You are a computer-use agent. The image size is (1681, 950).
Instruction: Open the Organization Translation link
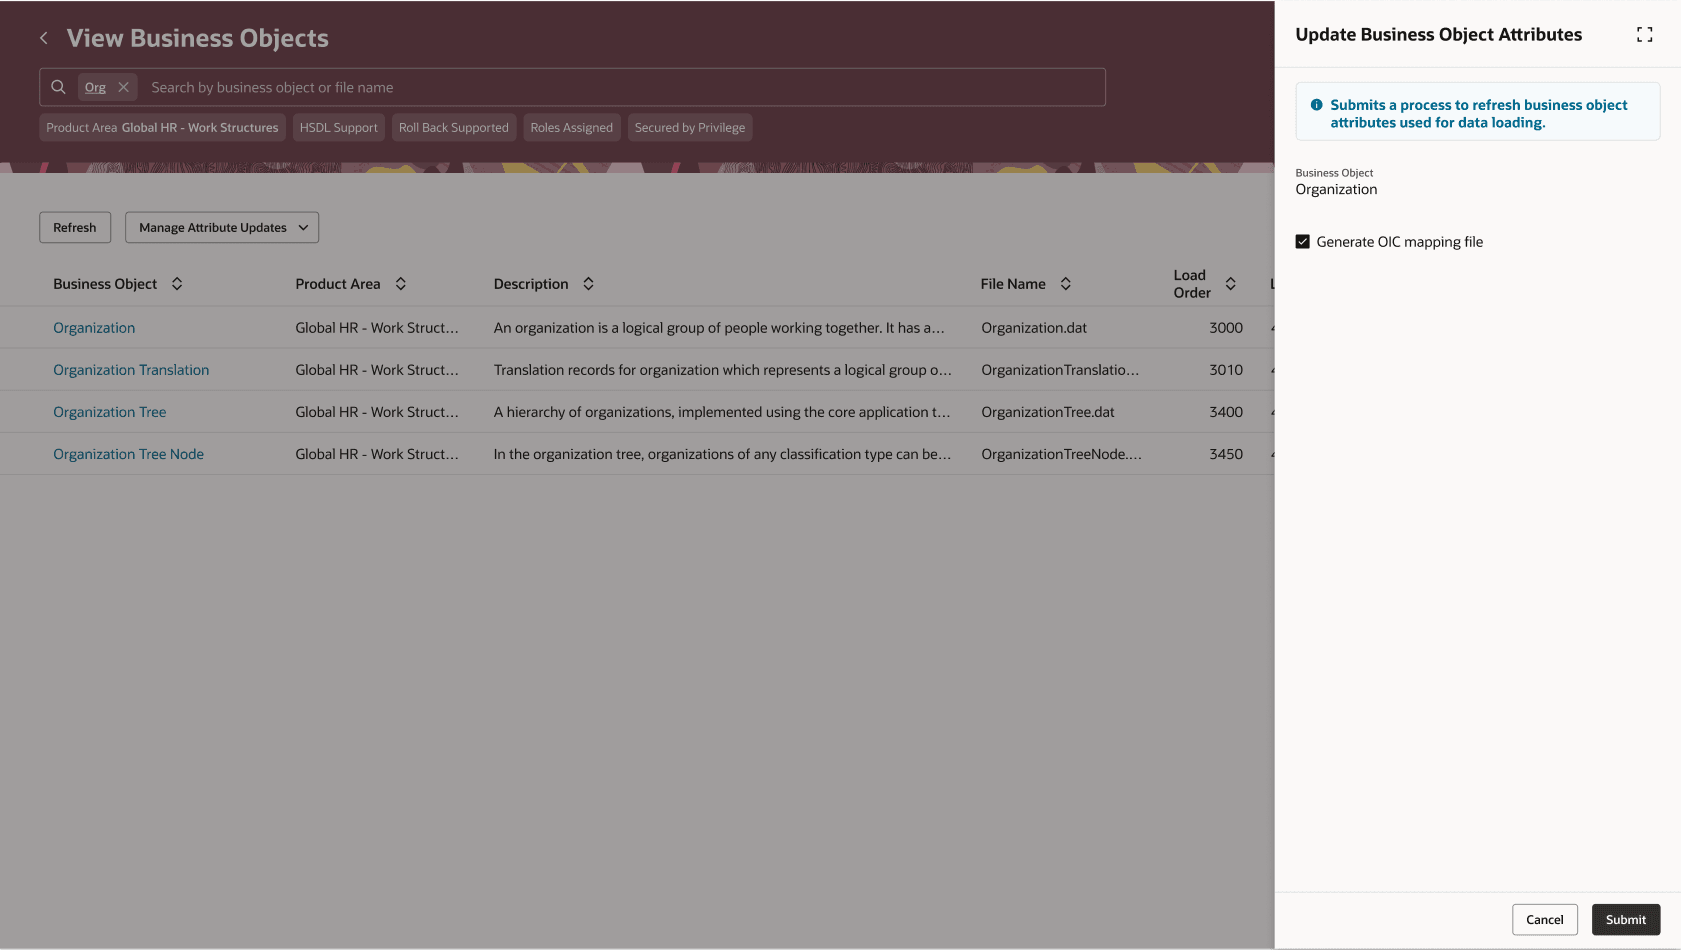tap(131, 370)
